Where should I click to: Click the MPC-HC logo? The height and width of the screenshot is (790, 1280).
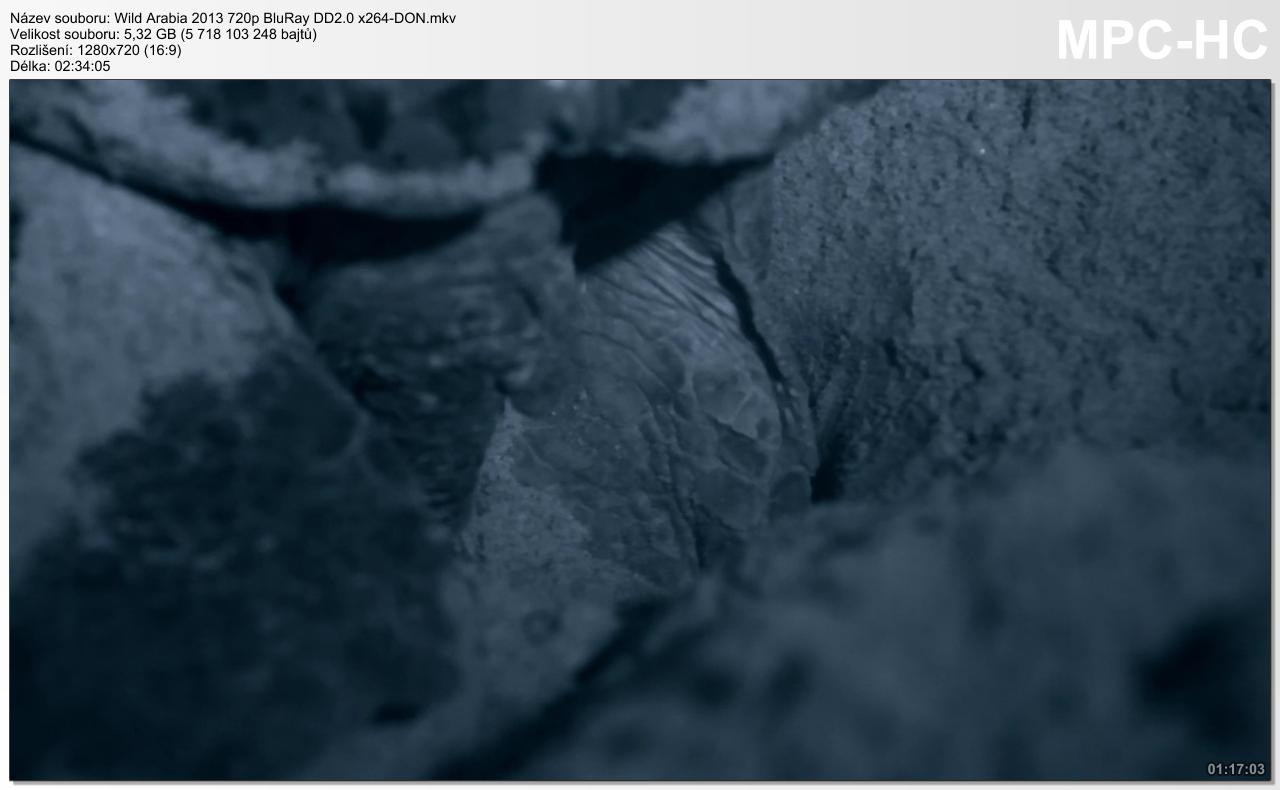point(1161,41)
